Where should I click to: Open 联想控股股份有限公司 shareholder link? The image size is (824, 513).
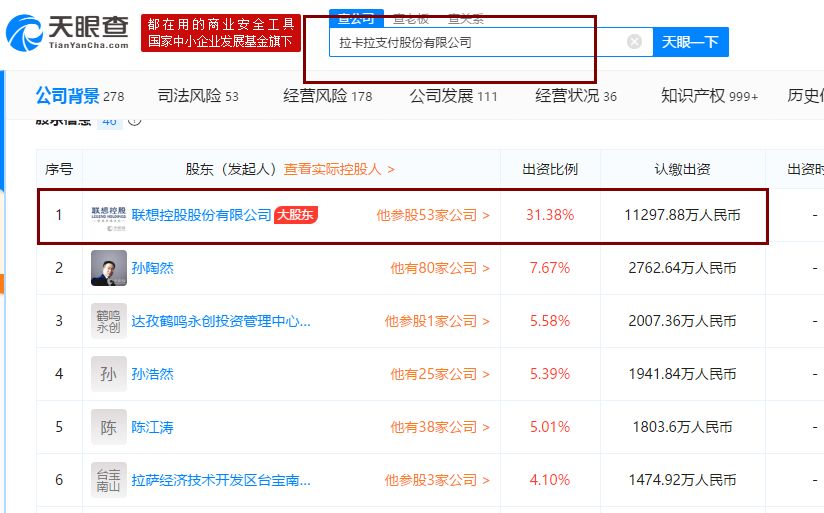tap(201, 215)
